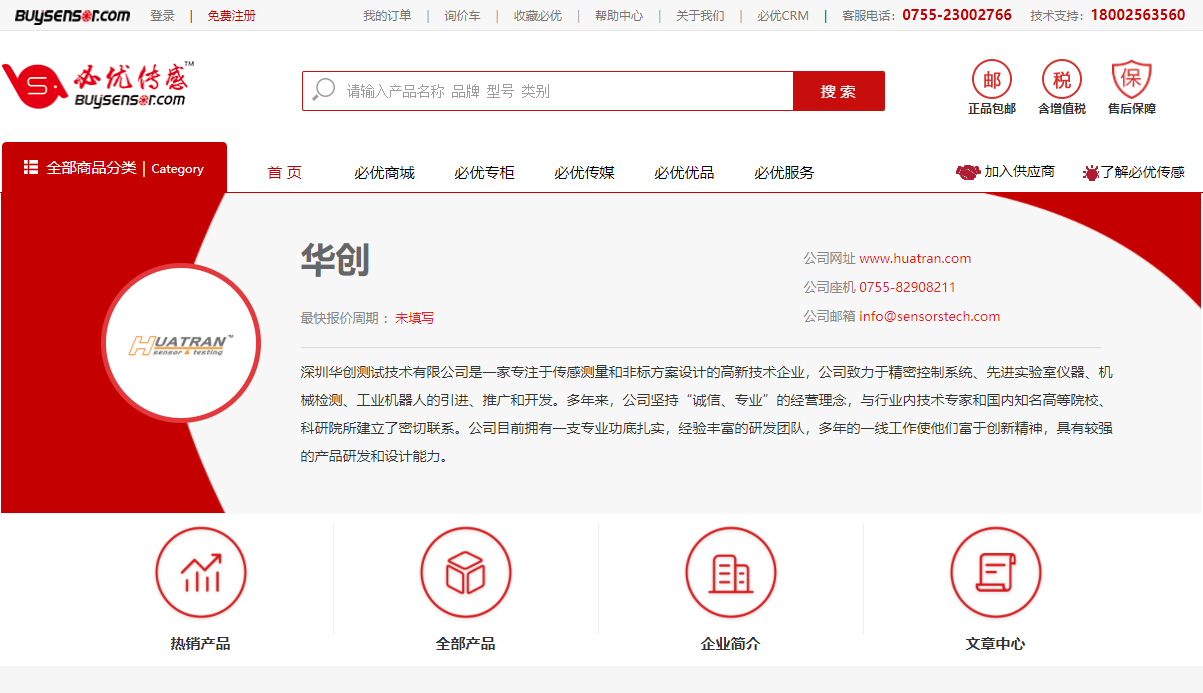Click the 正品包邮 label text
Screen dimensions: 1203x693
click(992, 109)
